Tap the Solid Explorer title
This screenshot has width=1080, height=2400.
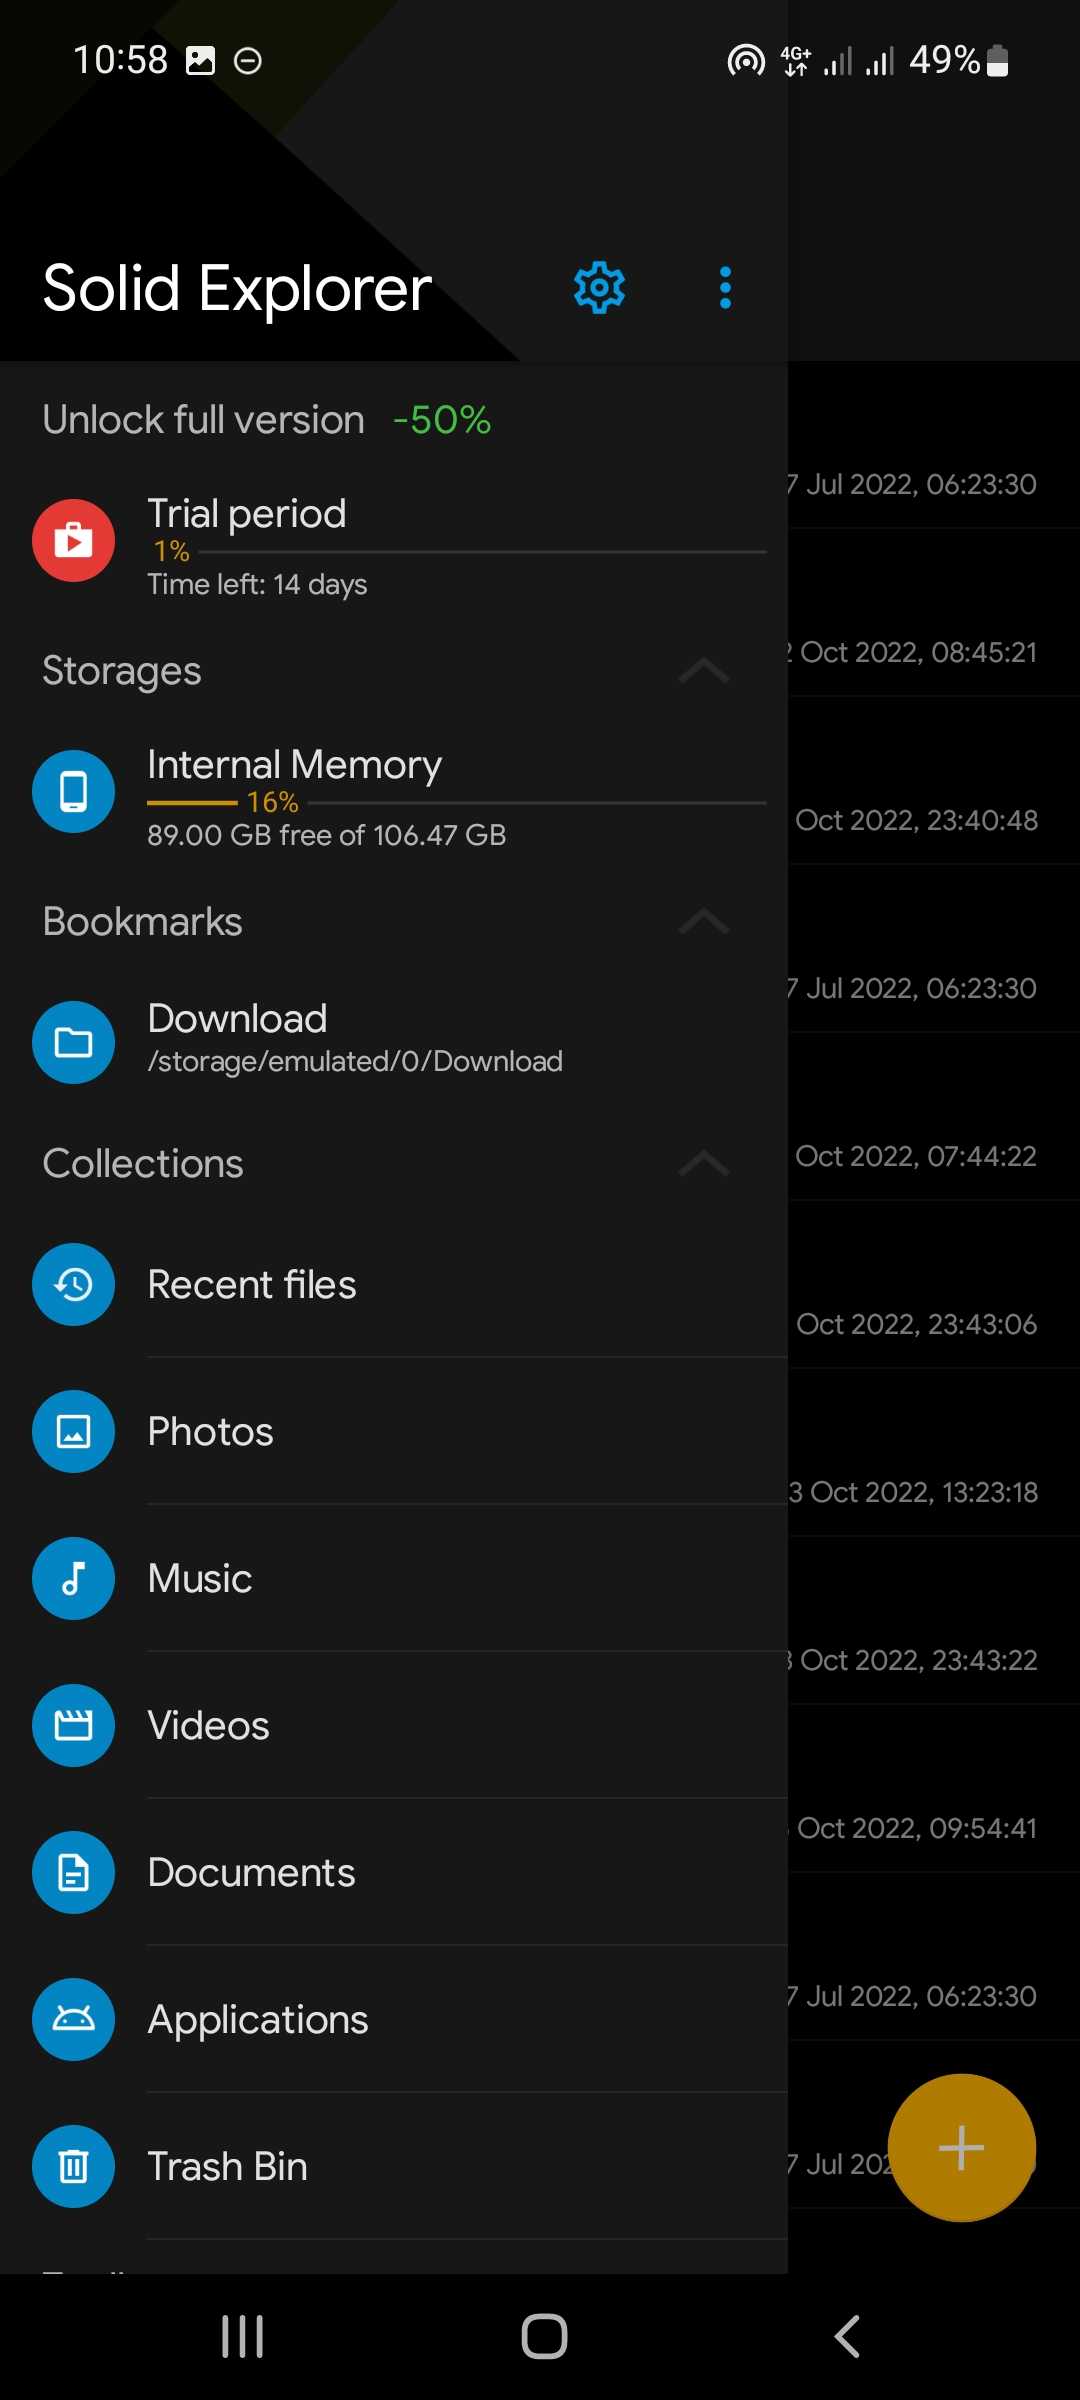pos(237,289)
